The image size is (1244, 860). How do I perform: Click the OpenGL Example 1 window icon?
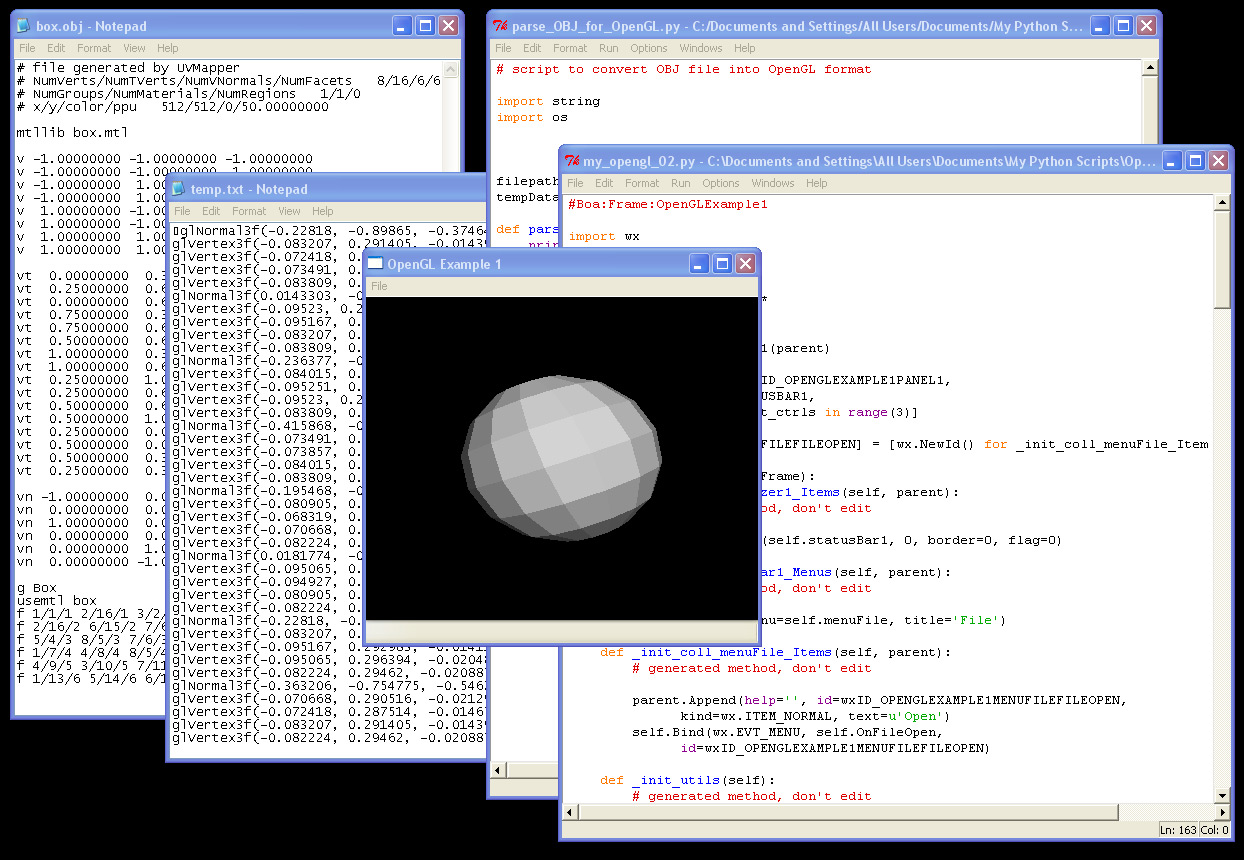click(376, 264)
